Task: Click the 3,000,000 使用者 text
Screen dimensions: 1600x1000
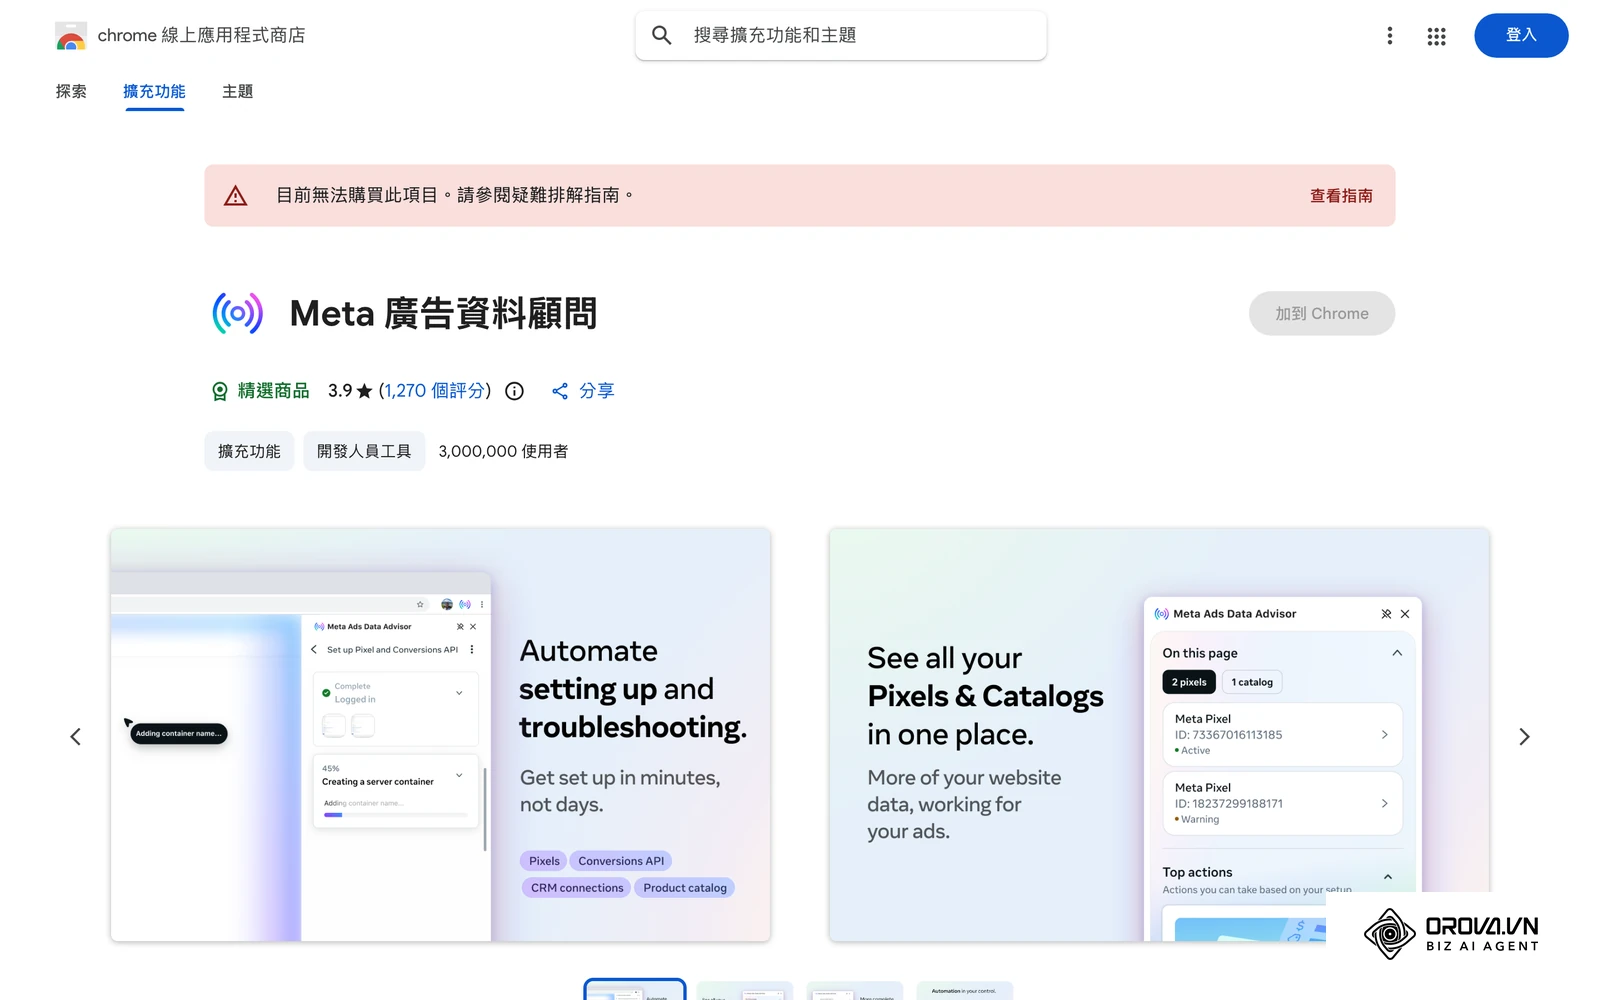Action: point(503,451)
